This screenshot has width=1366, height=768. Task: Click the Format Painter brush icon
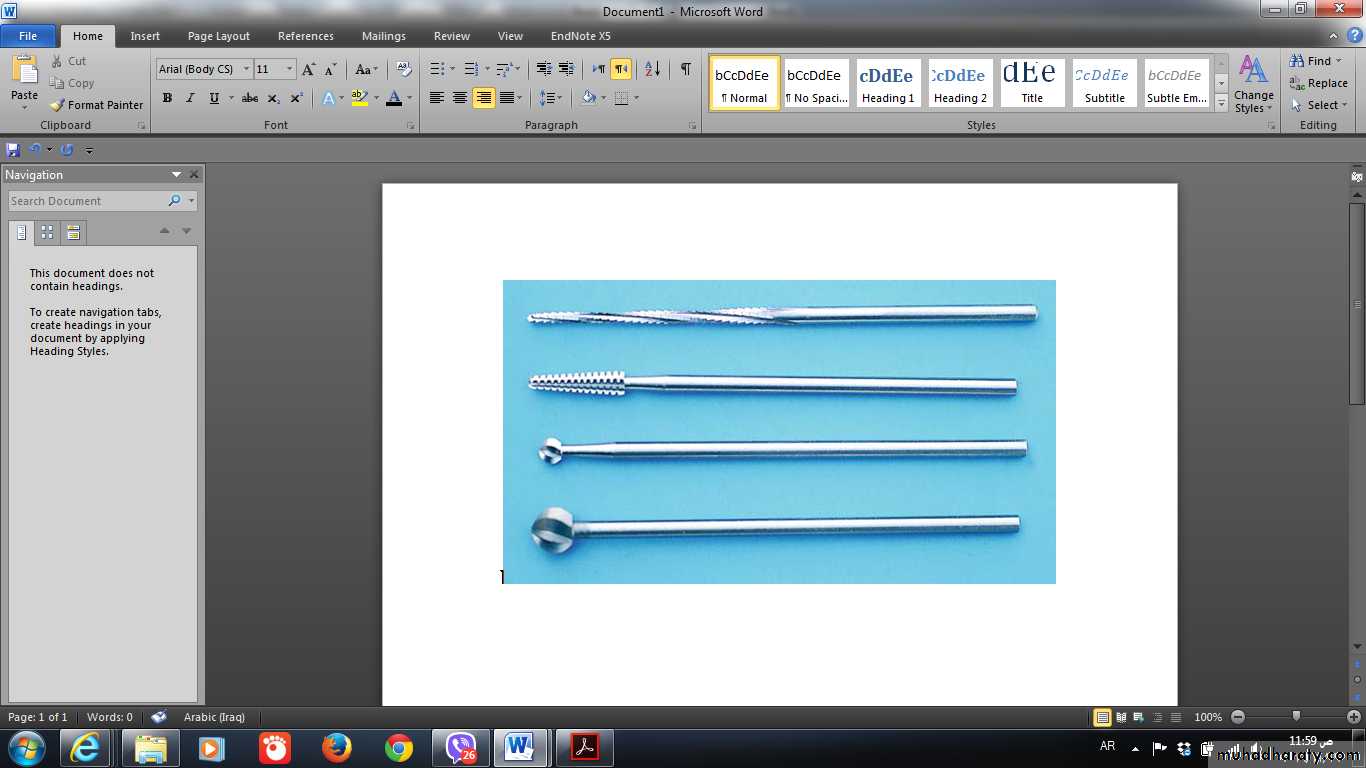(58, 105)
